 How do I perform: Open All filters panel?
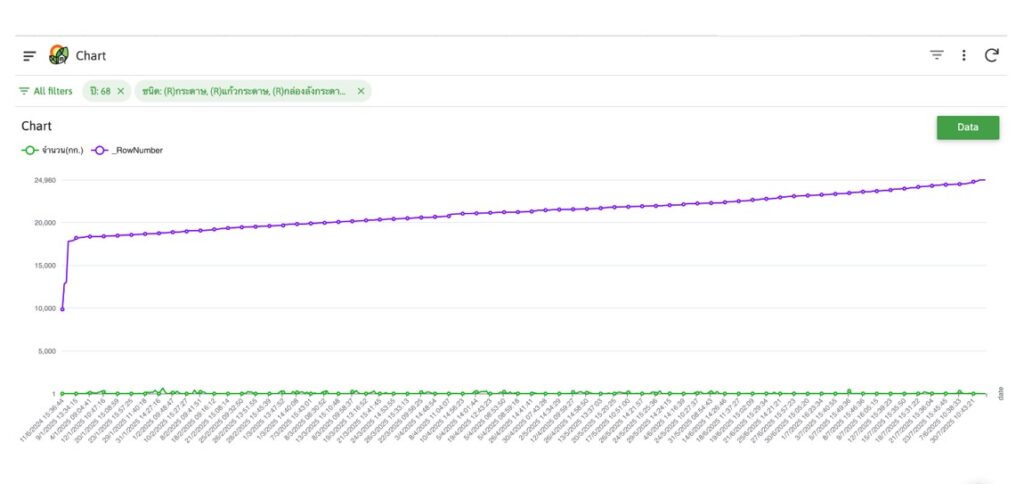(46, 91)
